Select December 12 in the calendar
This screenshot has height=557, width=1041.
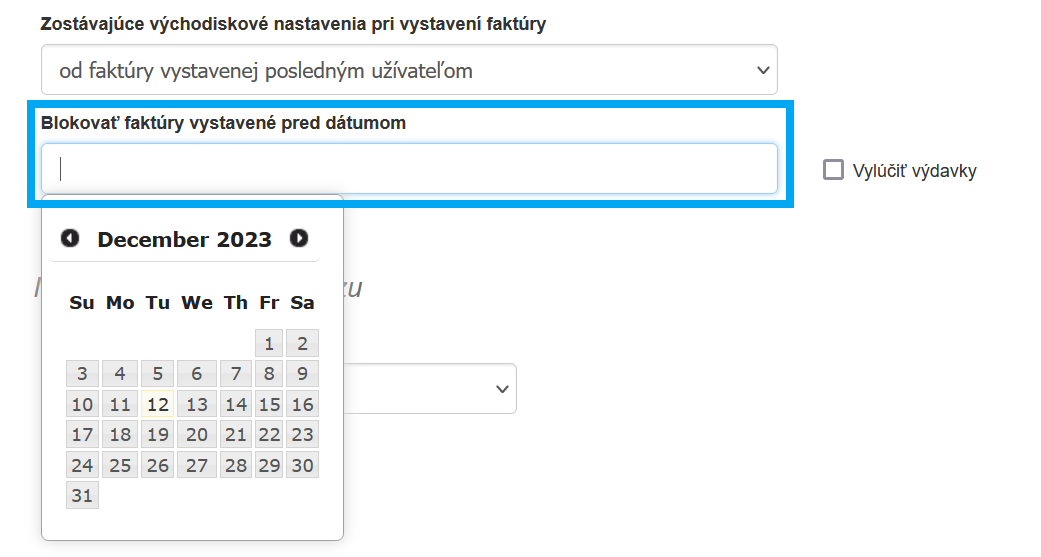pos(157,404)
